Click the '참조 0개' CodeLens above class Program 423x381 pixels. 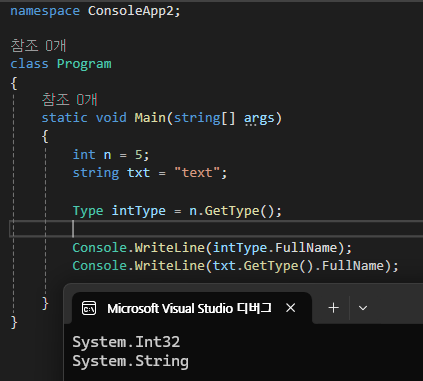[38, 46]
